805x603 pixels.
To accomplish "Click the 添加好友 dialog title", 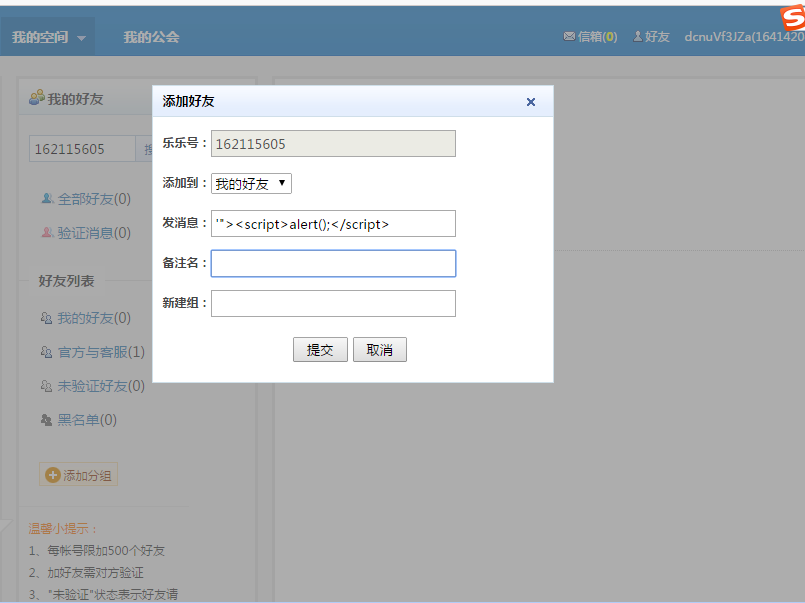I will [188, 101].
